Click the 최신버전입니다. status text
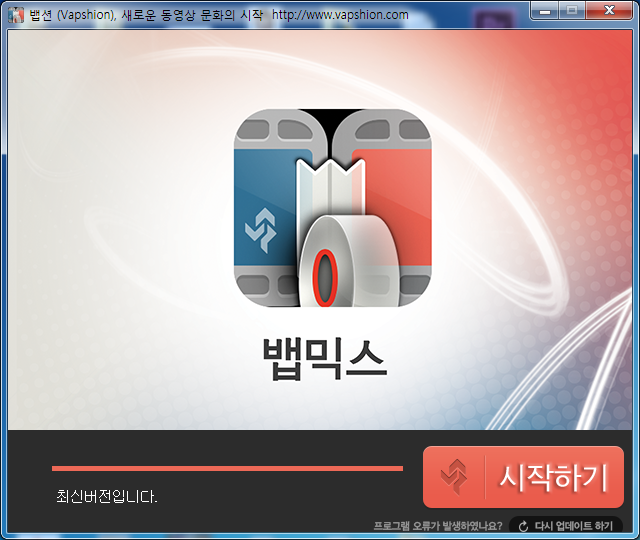The image size is (640, 540). [x=107, y=497]
